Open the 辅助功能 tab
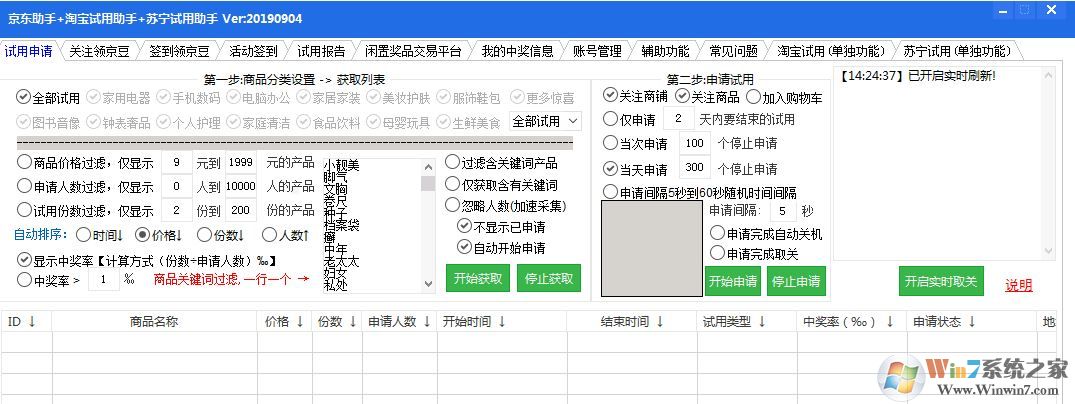Screen dimensions: 1075x404 tap(665, 51)
